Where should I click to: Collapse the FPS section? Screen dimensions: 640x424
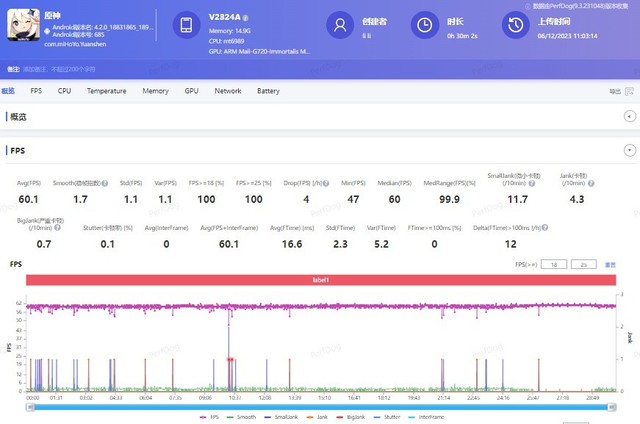point(629,150)
